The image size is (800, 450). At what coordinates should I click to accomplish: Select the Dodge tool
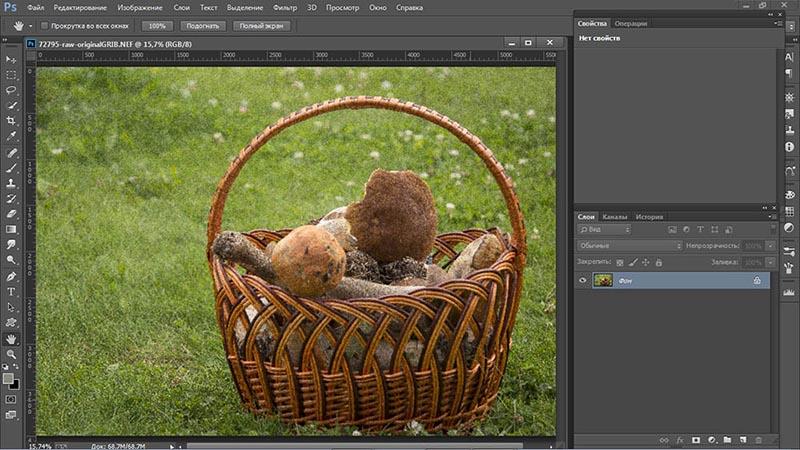click(x=11, y=260)
